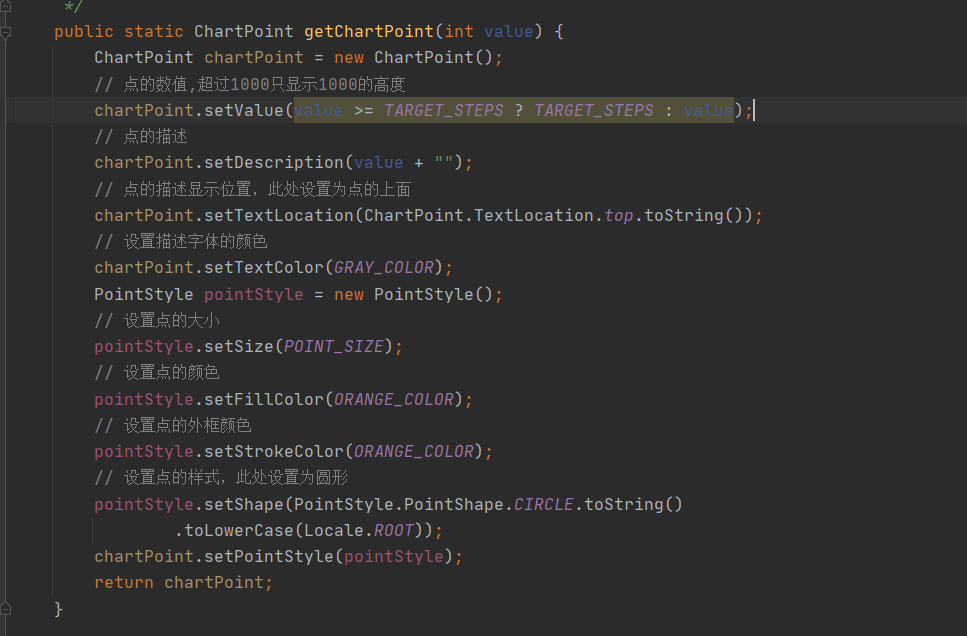Click the fold end marker beside closing brace
The width and height of the screenshot is (967, 636).
pyautogui.click(x=6, y=609)
